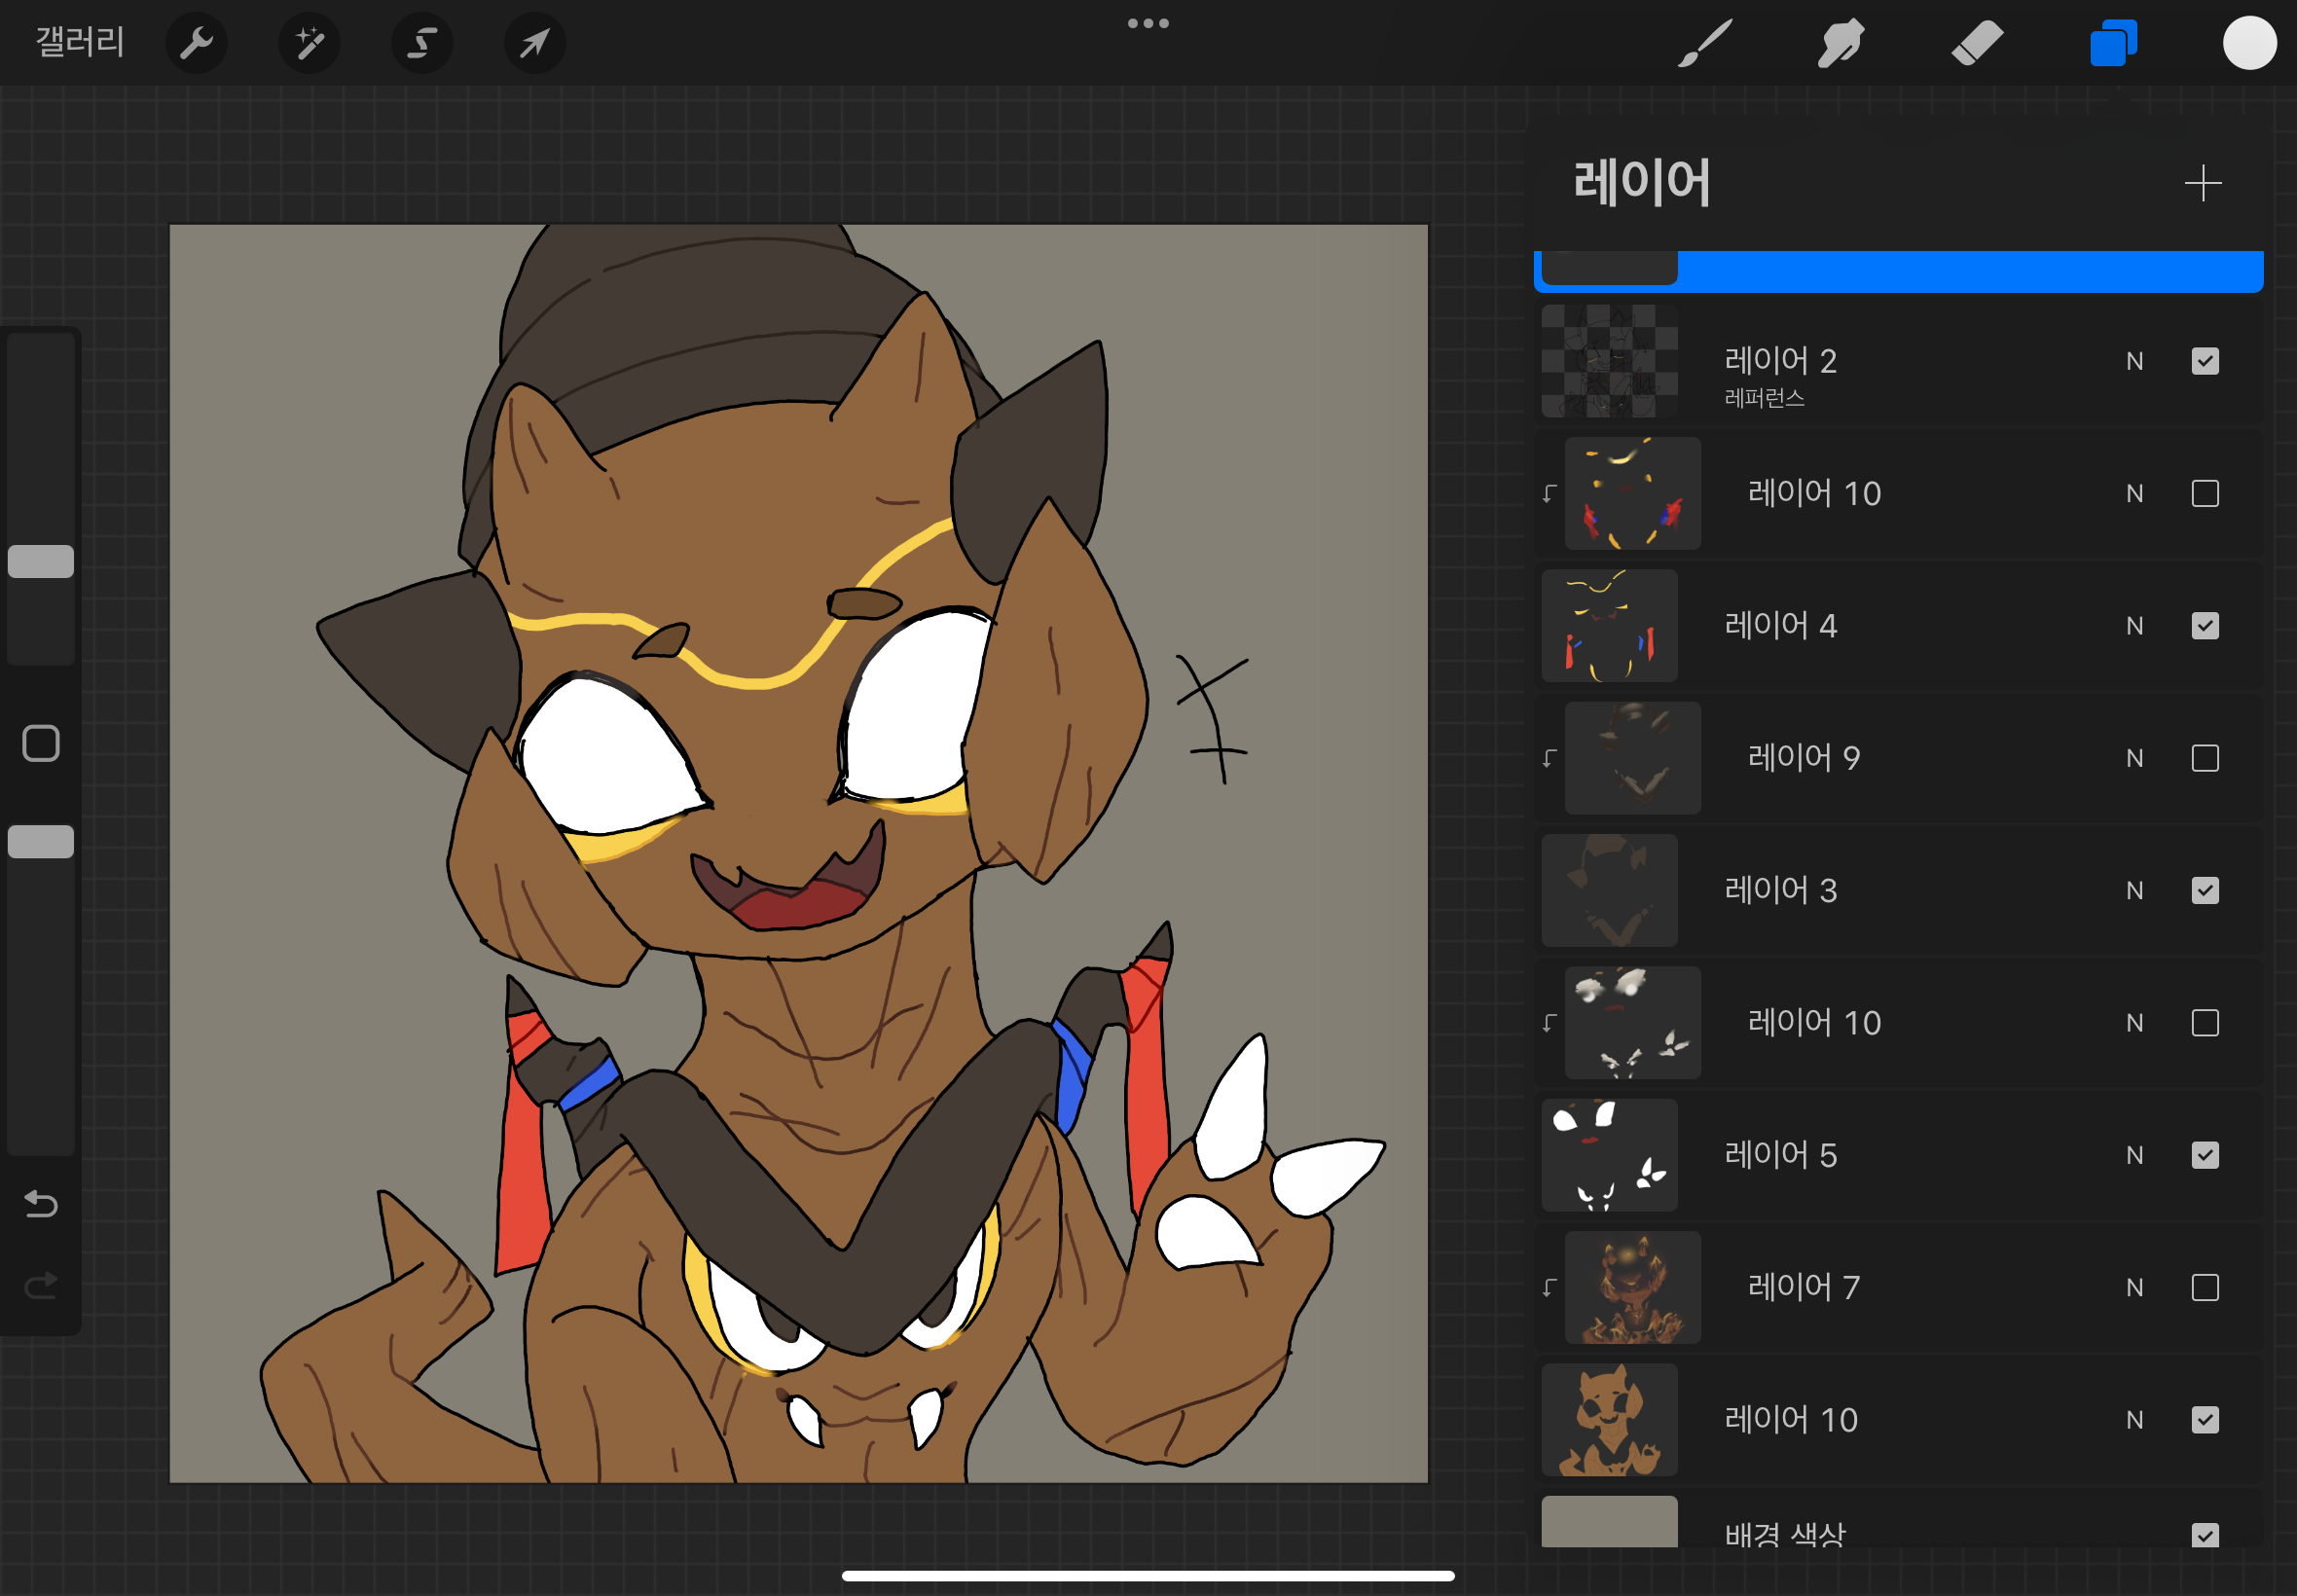The width and height of the screenshot is (2297, 1596).
Task: Close the Layers panel via layers icon
Action: coord(2113,43)
